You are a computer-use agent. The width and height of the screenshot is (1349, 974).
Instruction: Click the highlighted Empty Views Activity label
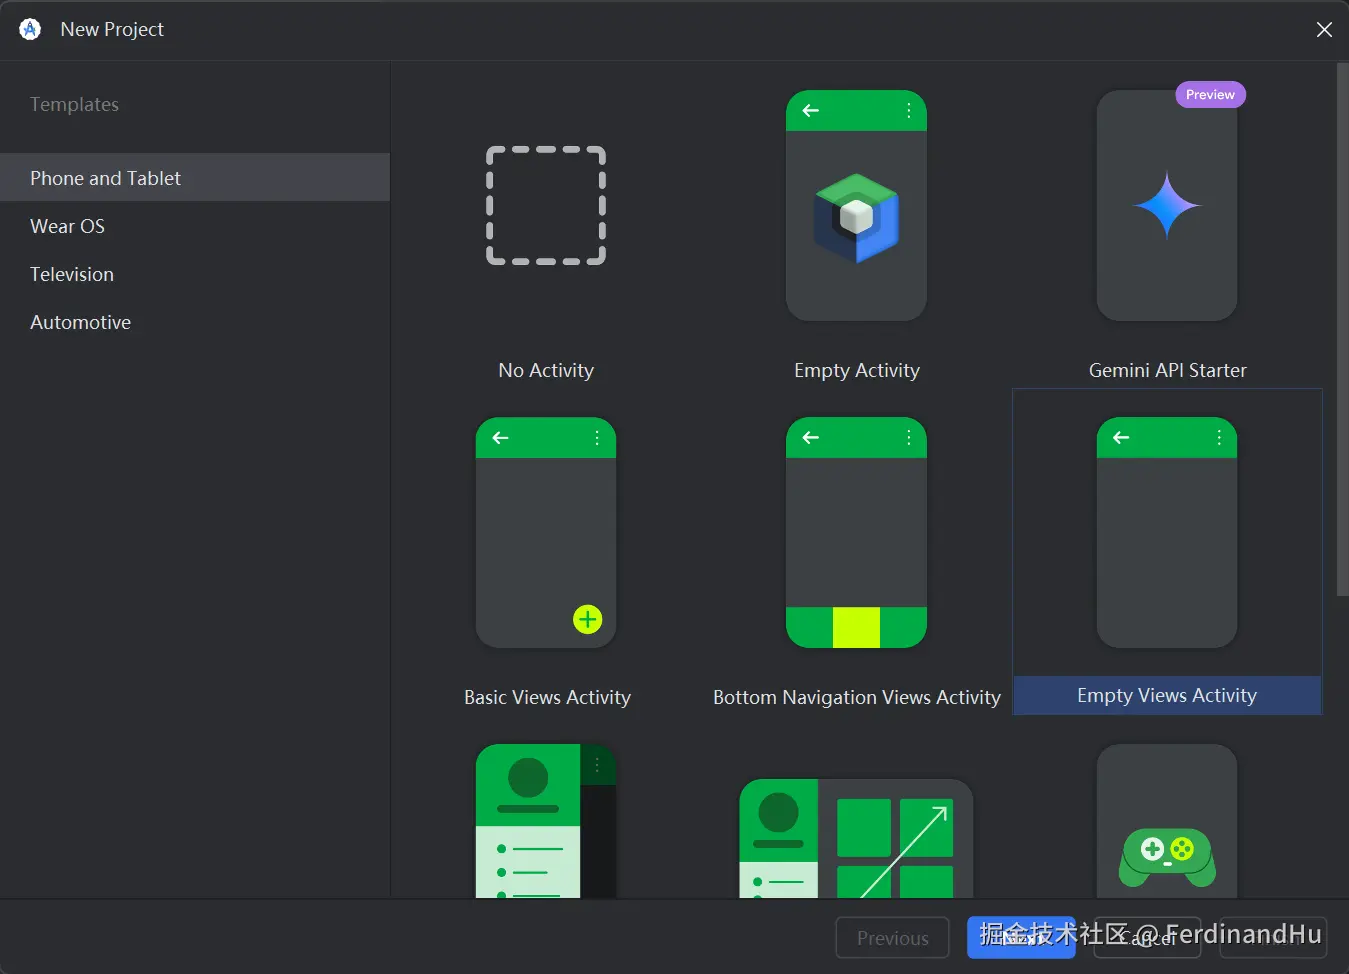pyautogui.click(x=1167, y=695)
